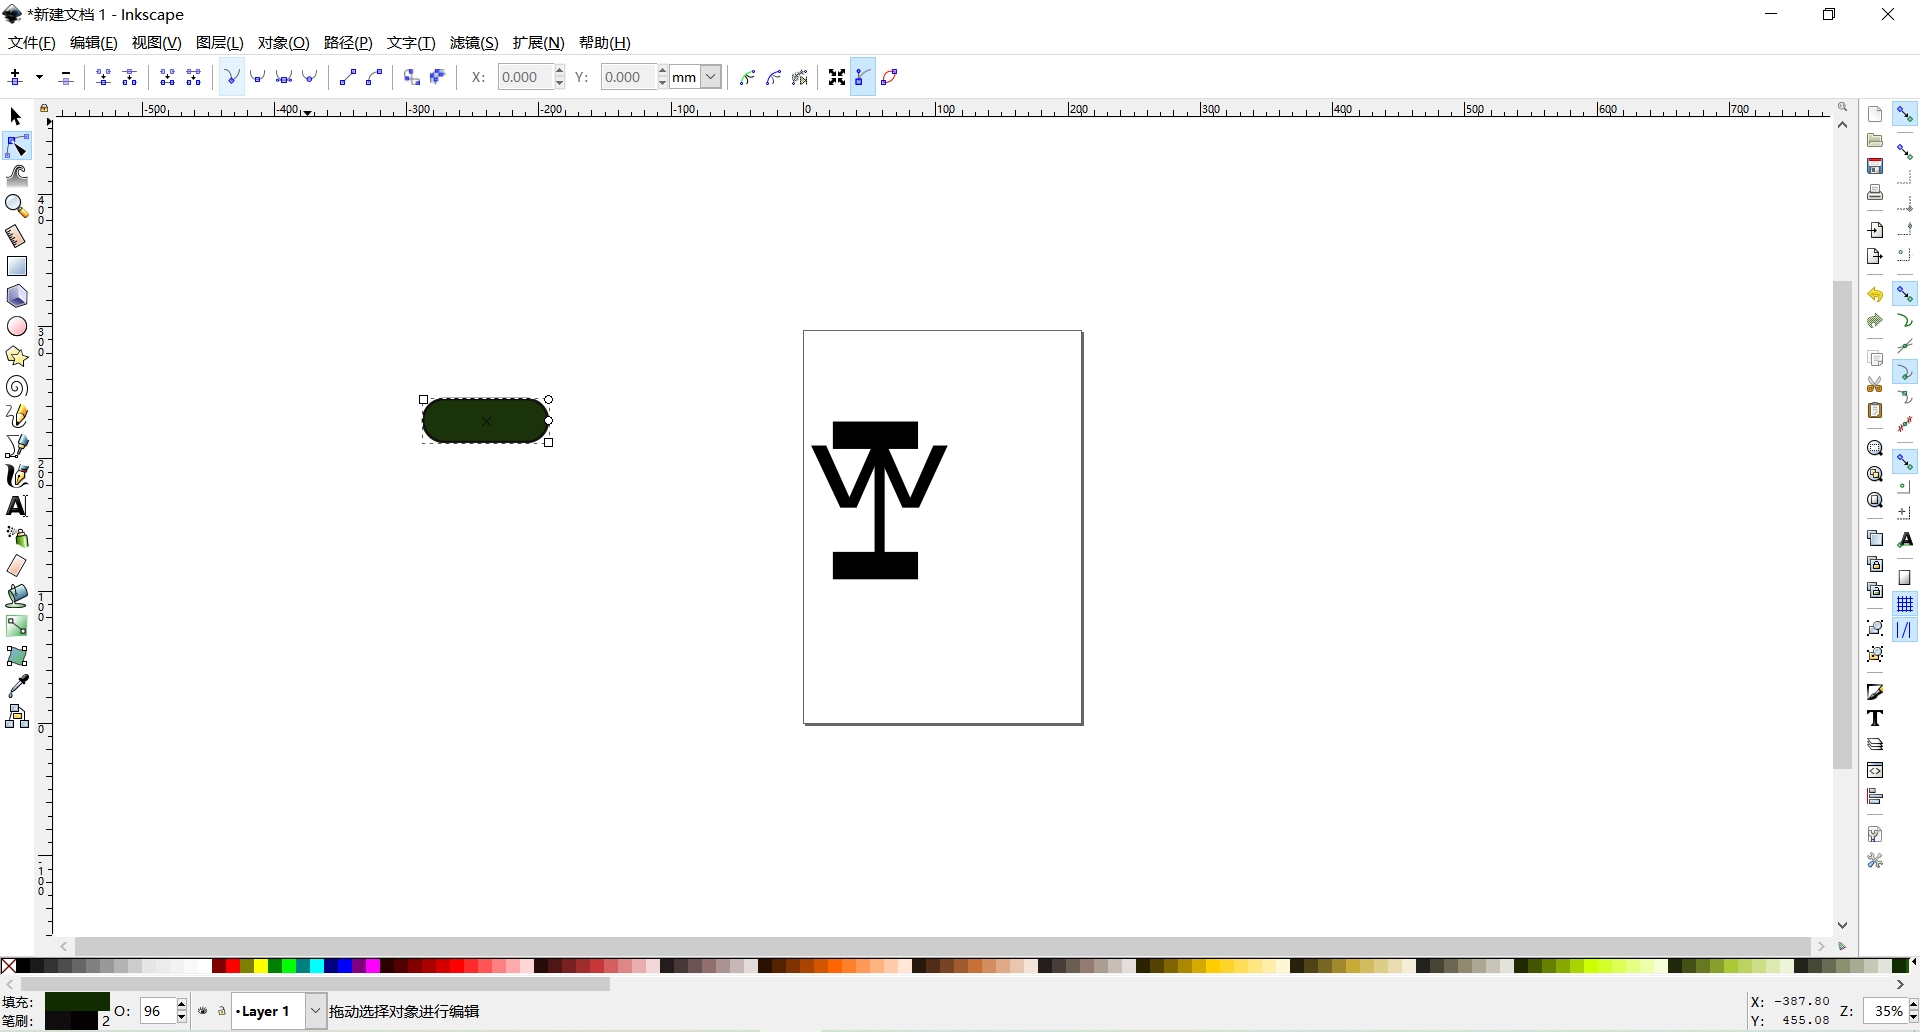Viewport: 1920px width, 1032px height.
Task: Toggle global snapping at top of snap bar
Action: tap(1905, 115)
